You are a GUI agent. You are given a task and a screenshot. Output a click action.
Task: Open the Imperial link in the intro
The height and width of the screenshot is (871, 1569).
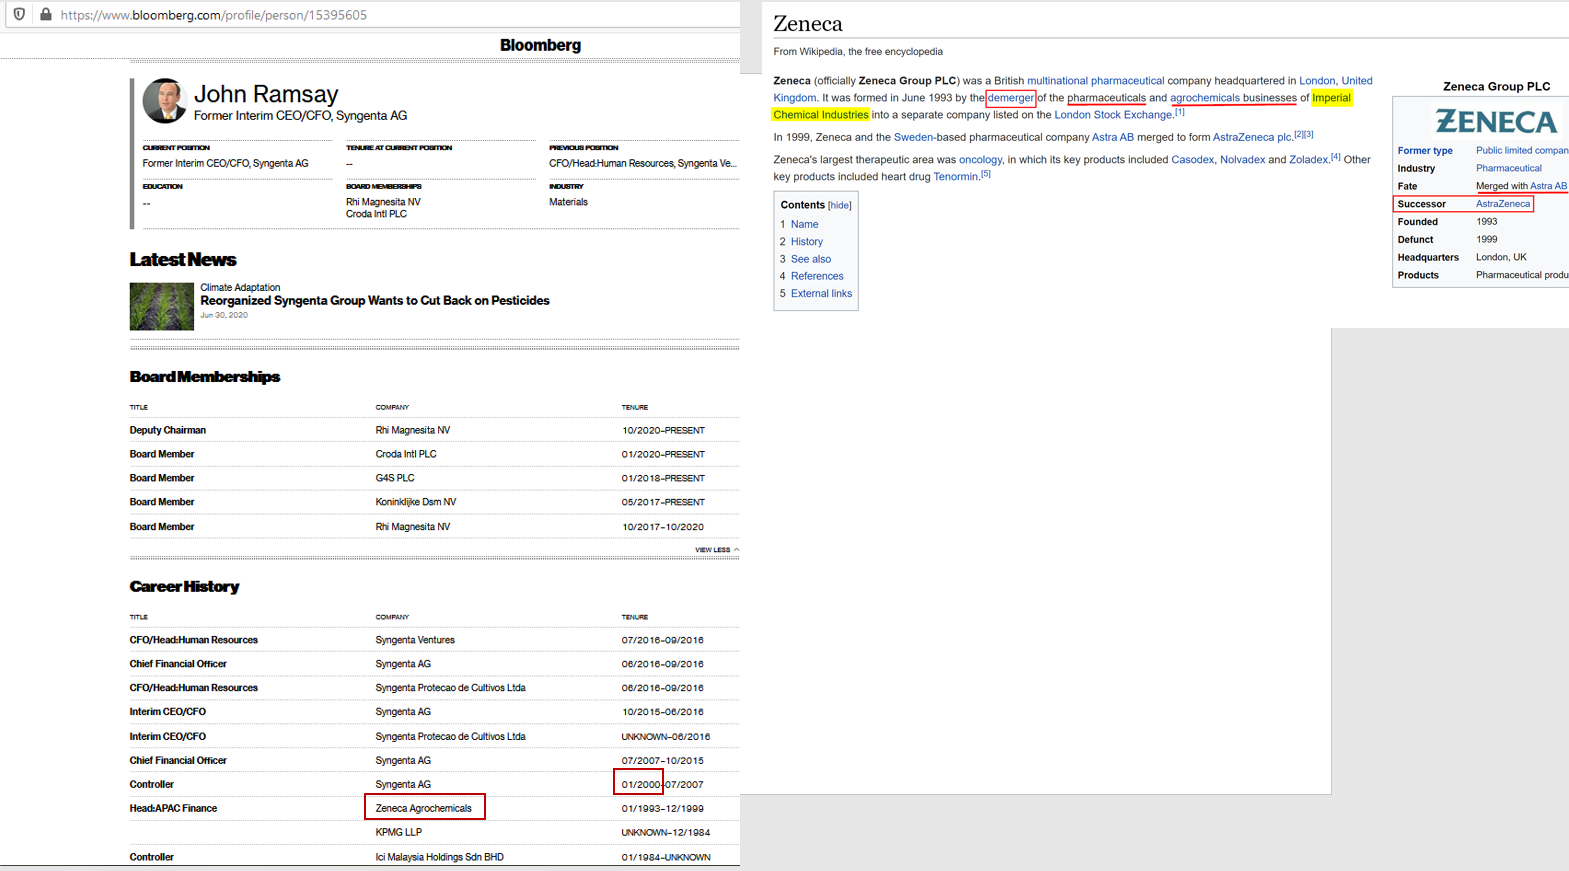(1331, 98)
